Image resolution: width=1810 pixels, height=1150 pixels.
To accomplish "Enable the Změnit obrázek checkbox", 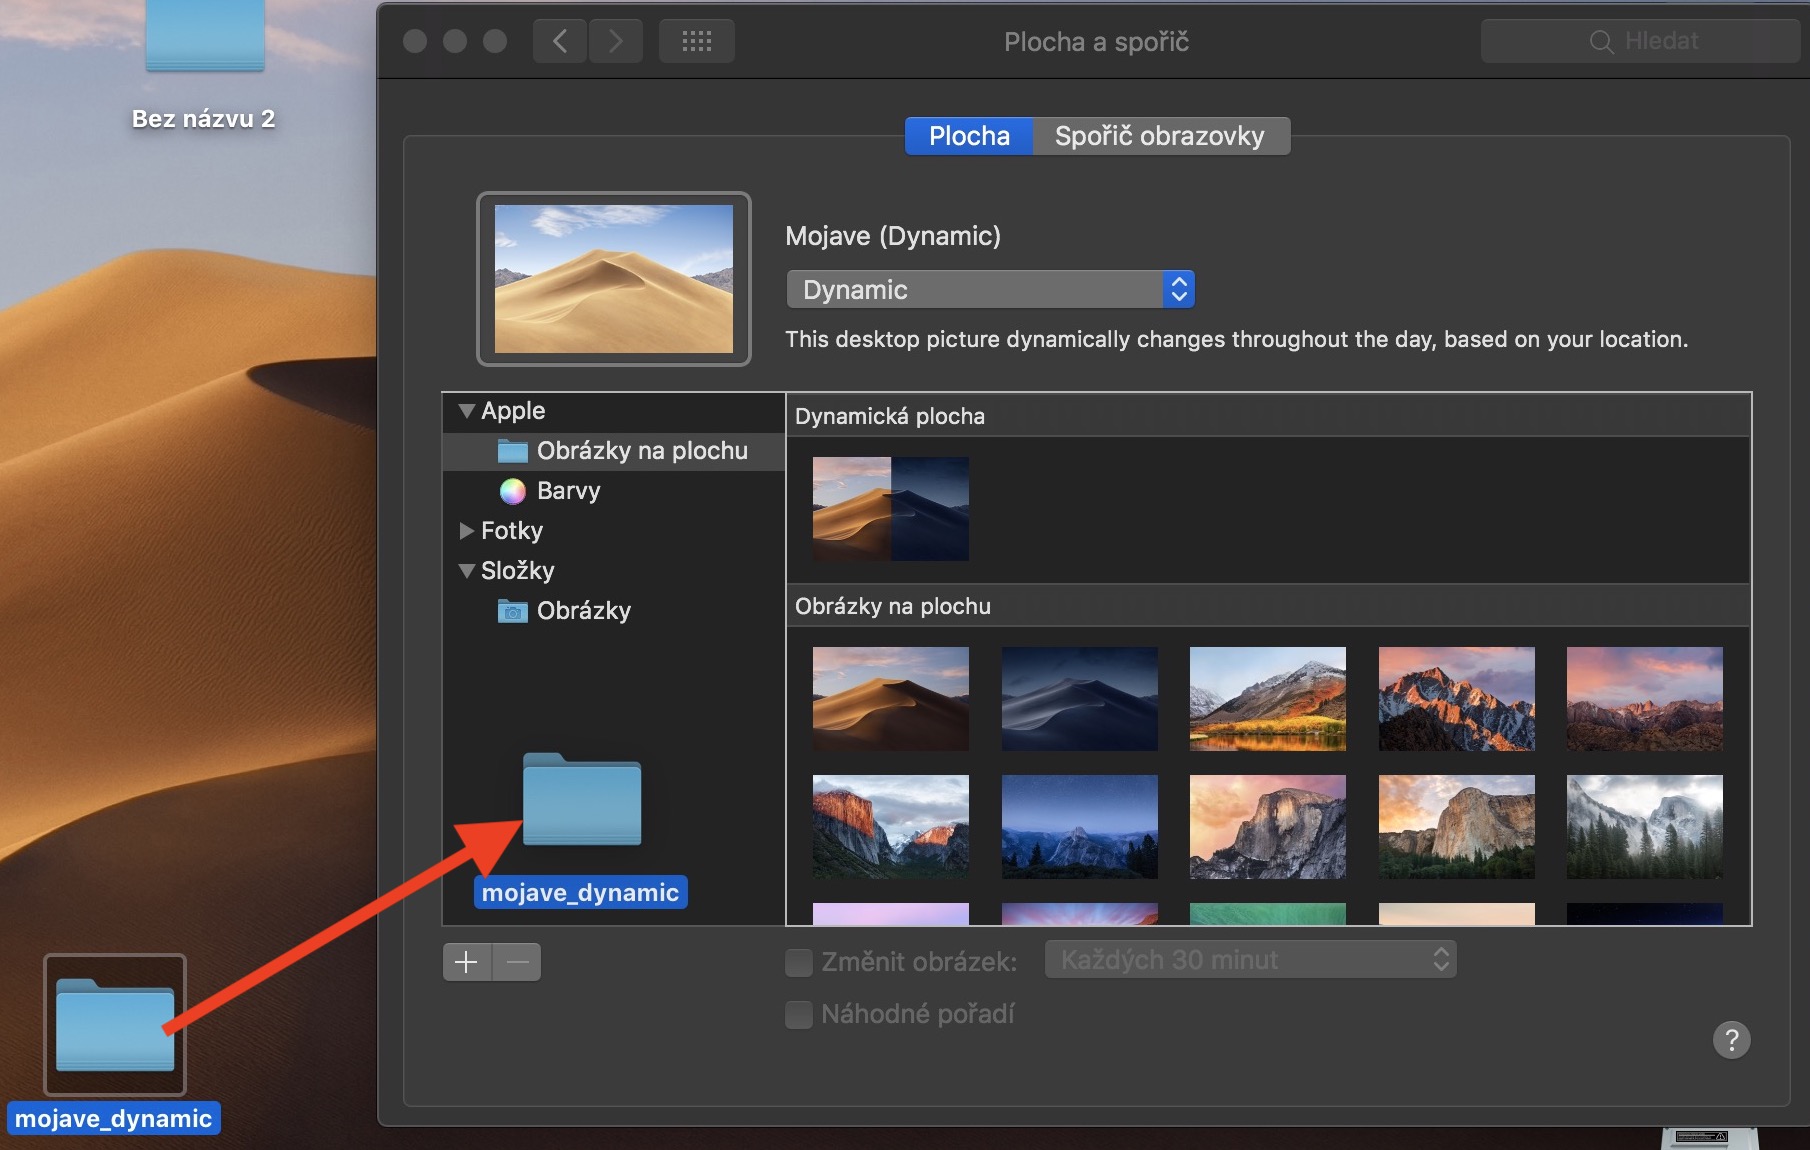I will click(x=799, y=962).
